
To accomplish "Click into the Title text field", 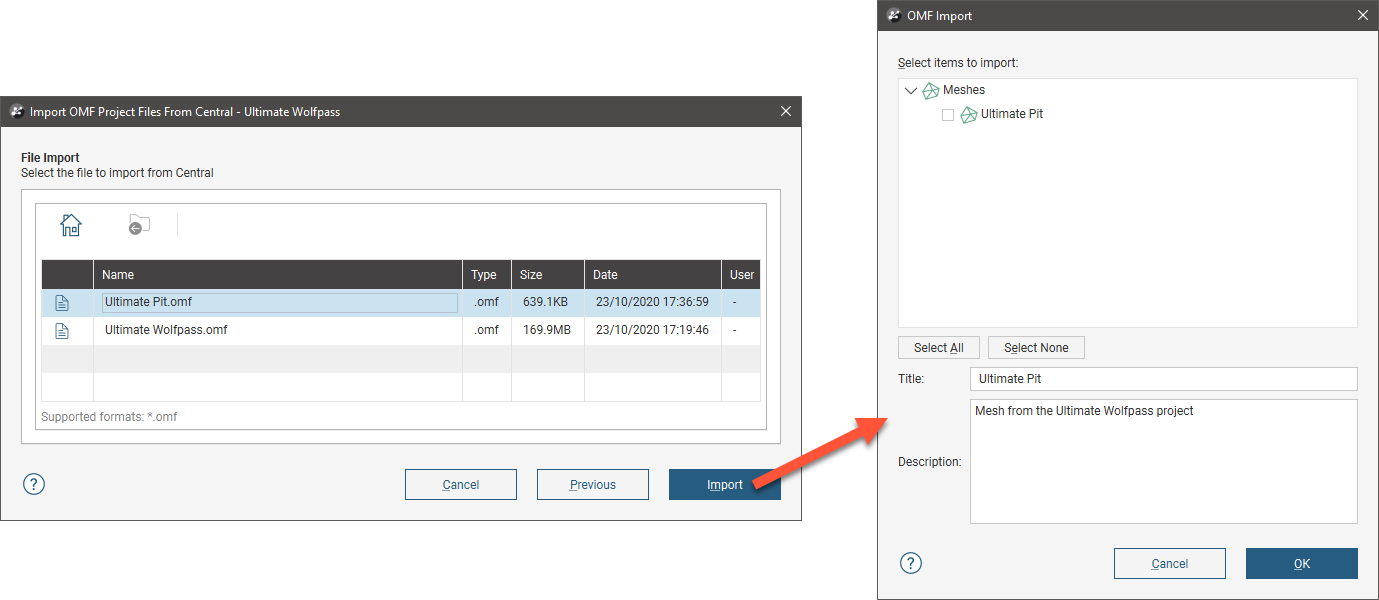I will 1163,379.
